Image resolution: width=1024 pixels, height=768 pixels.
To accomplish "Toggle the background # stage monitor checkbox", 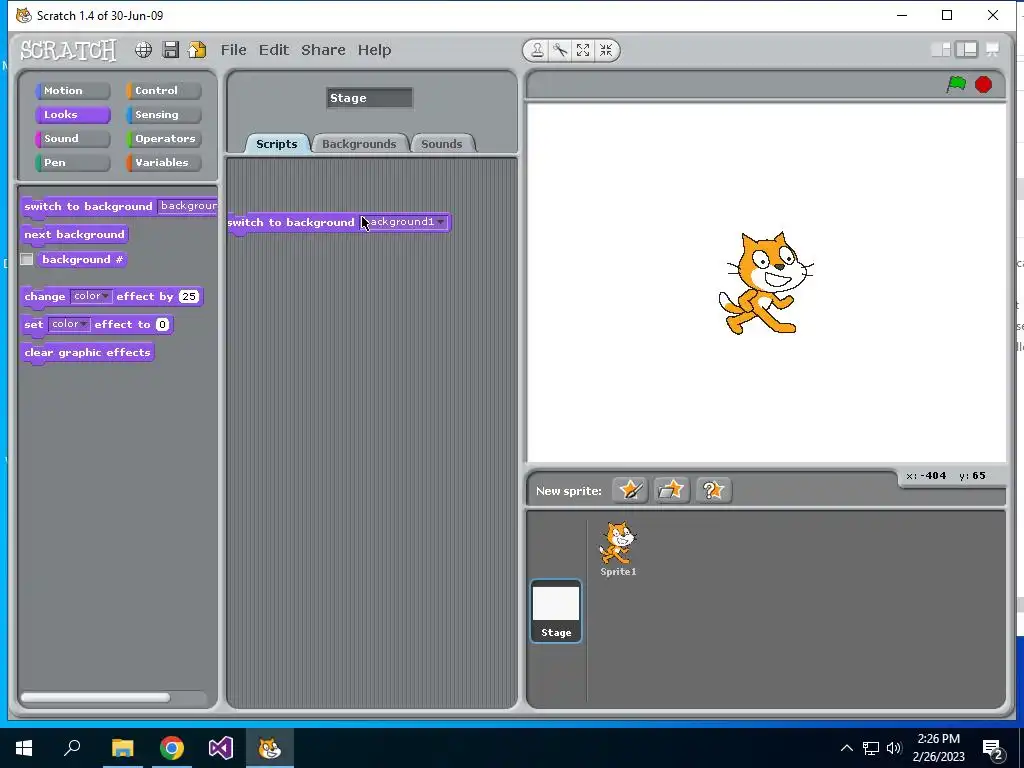I will [27, 260].
